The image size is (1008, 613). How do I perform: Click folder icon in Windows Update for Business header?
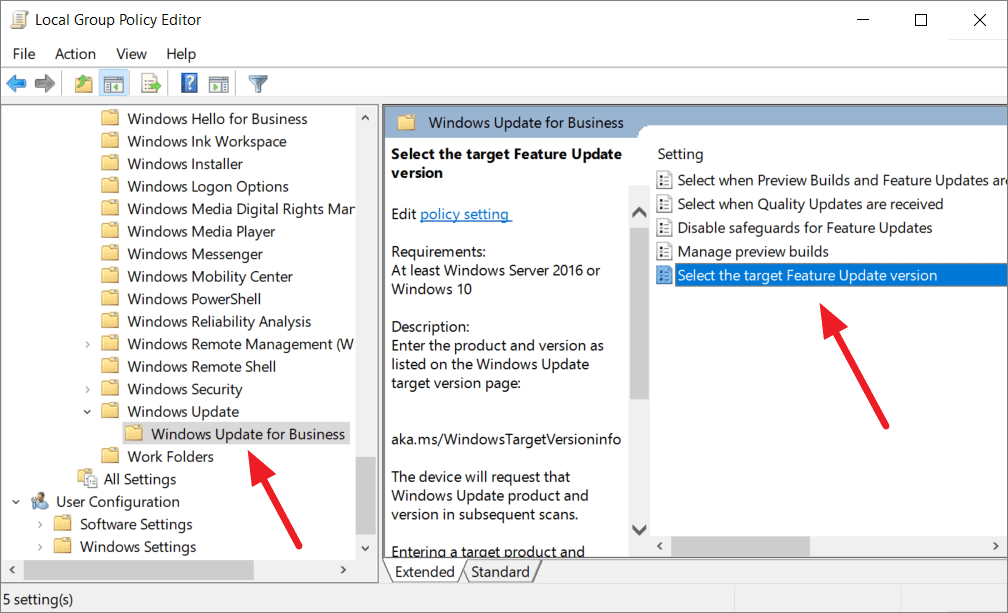(406, 122)
